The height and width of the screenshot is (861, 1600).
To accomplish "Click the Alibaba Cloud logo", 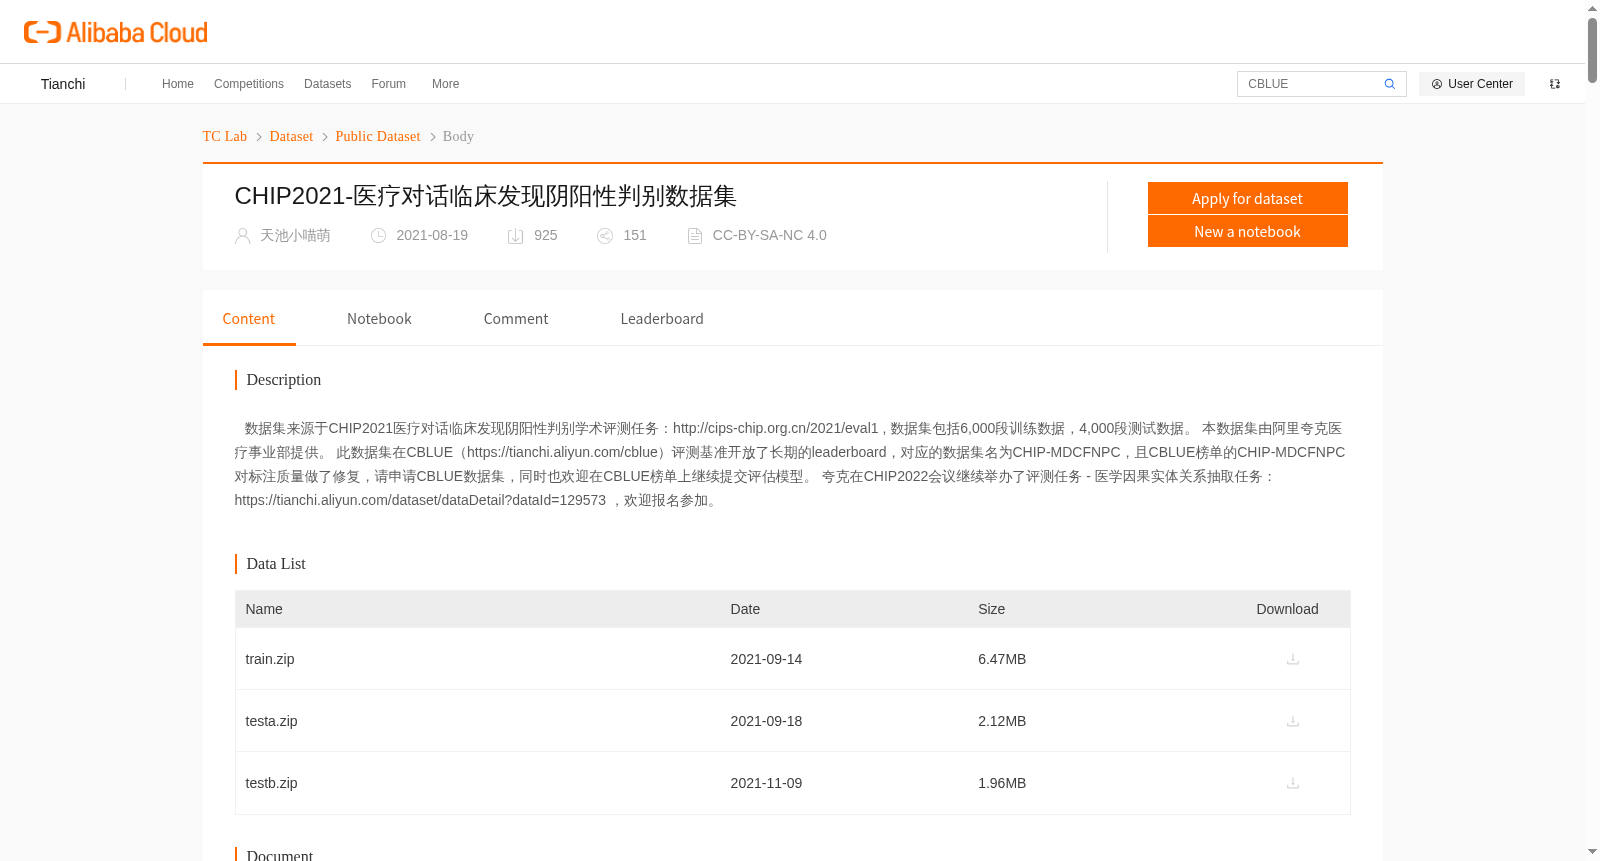I will click(116, 32).
